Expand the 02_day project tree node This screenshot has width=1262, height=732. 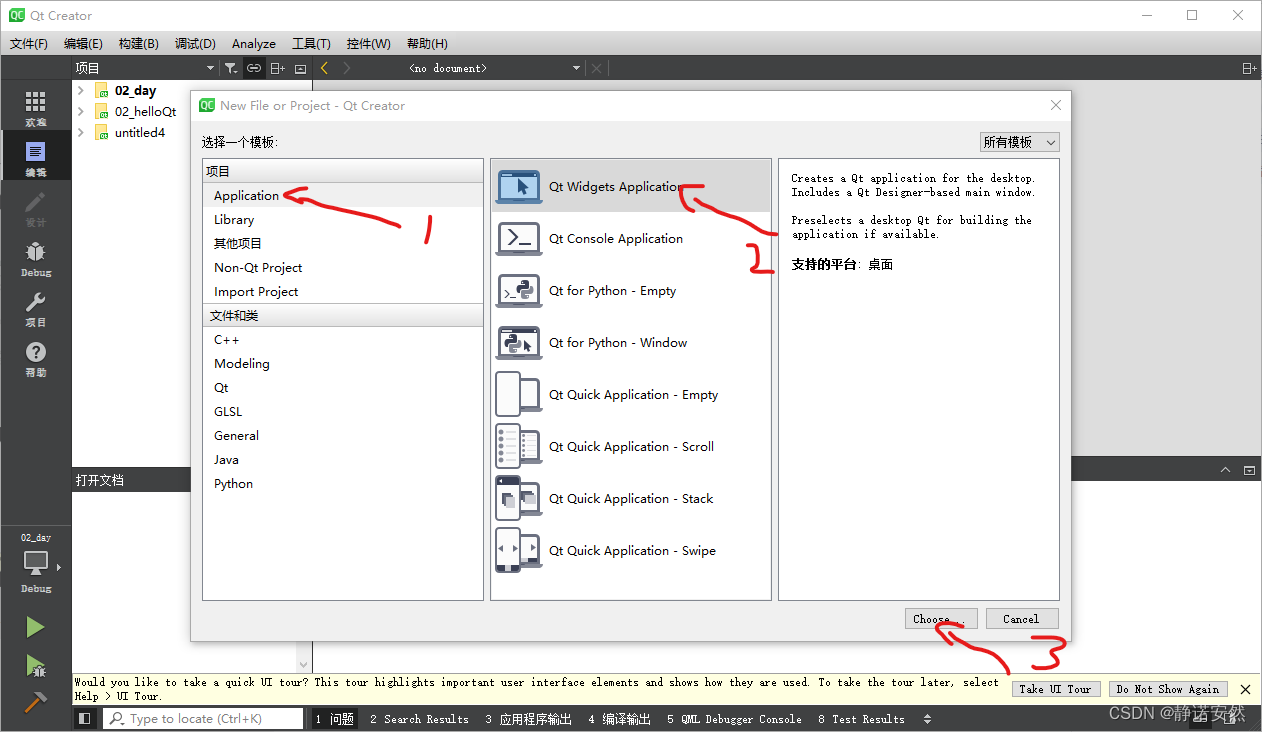pos(81,90)
